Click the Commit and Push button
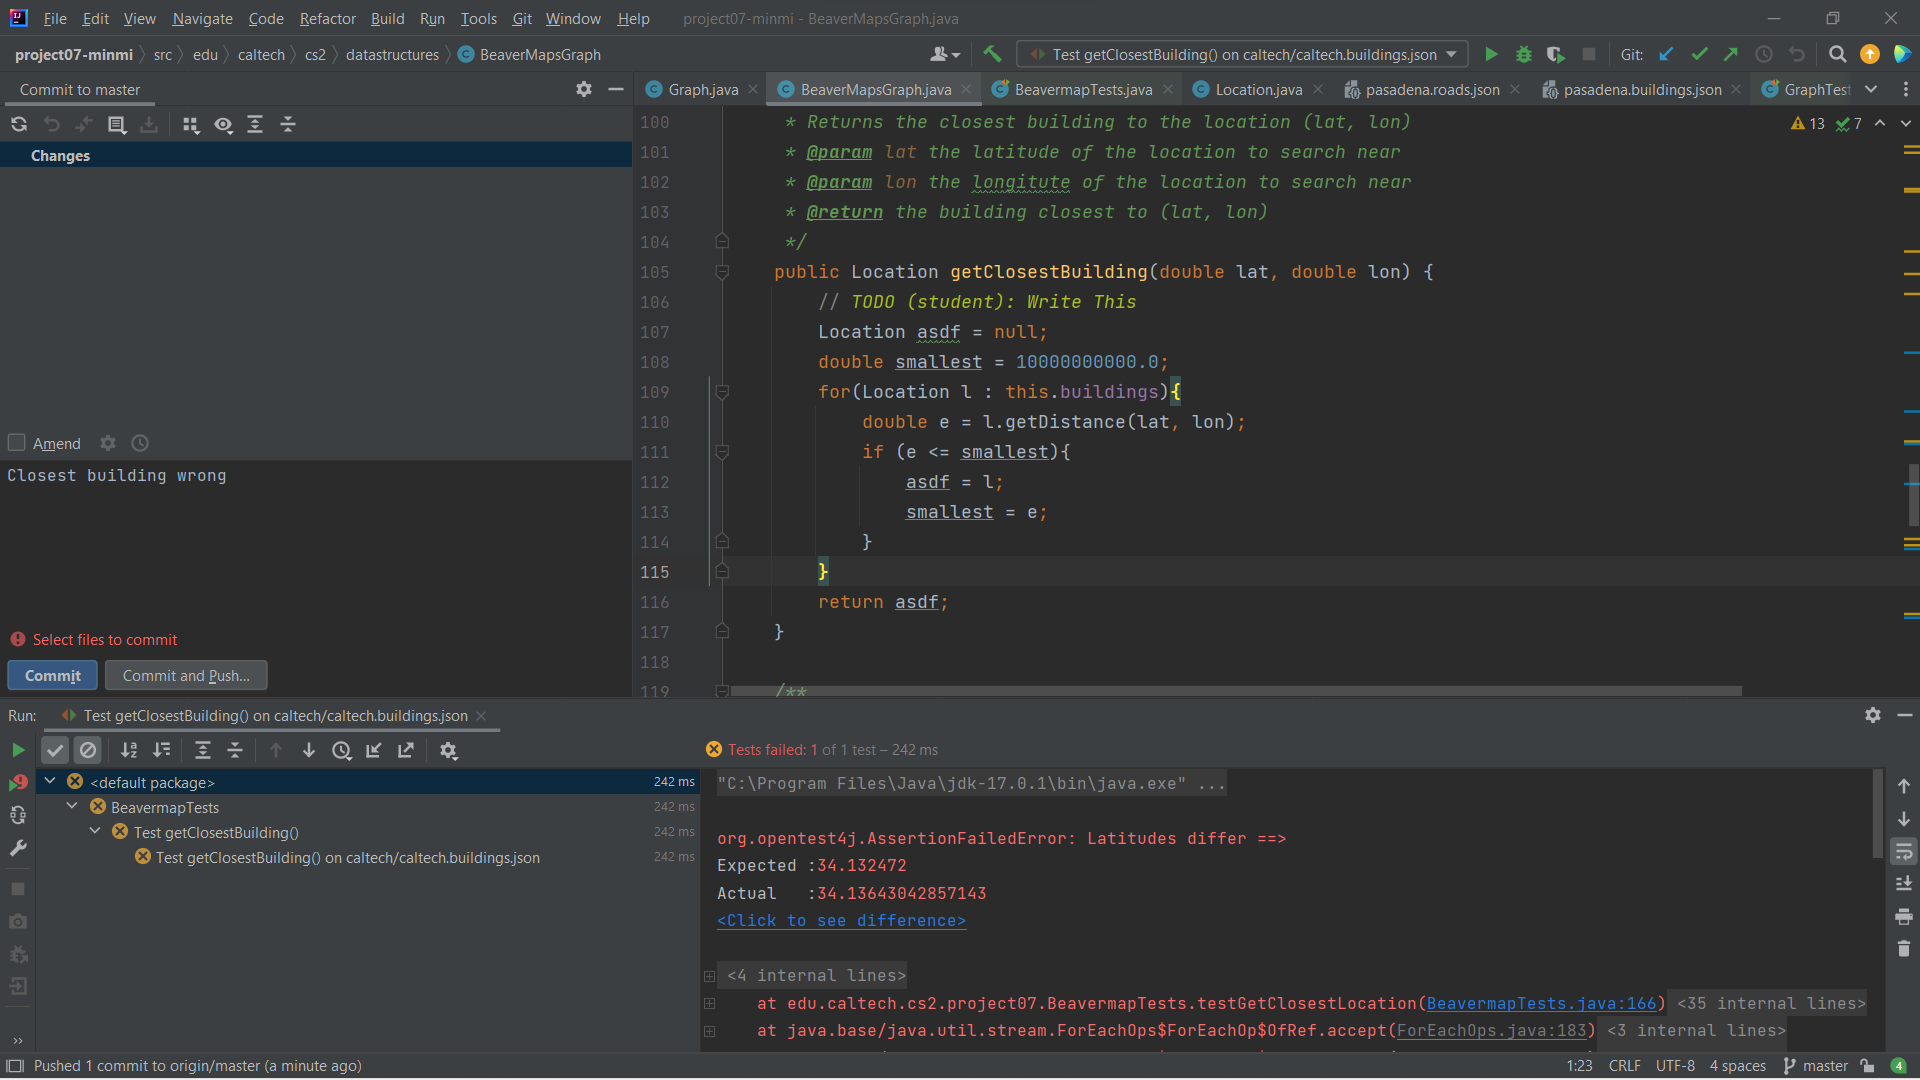 tap(186, 675)
